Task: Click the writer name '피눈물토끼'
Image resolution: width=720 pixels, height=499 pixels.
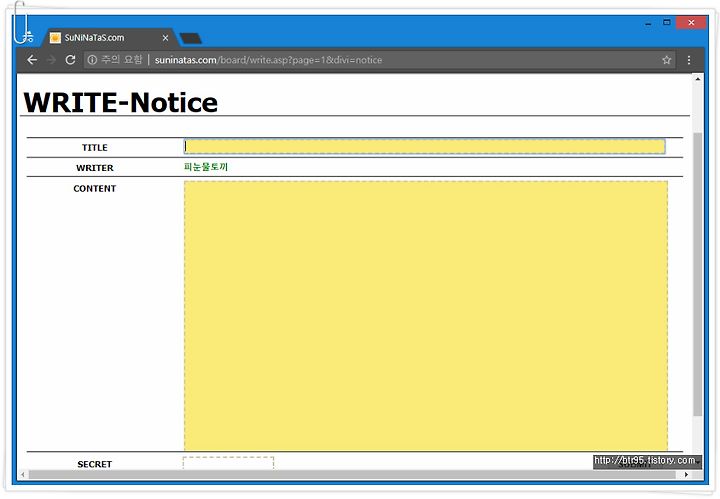Action: (x=206, y=167)
